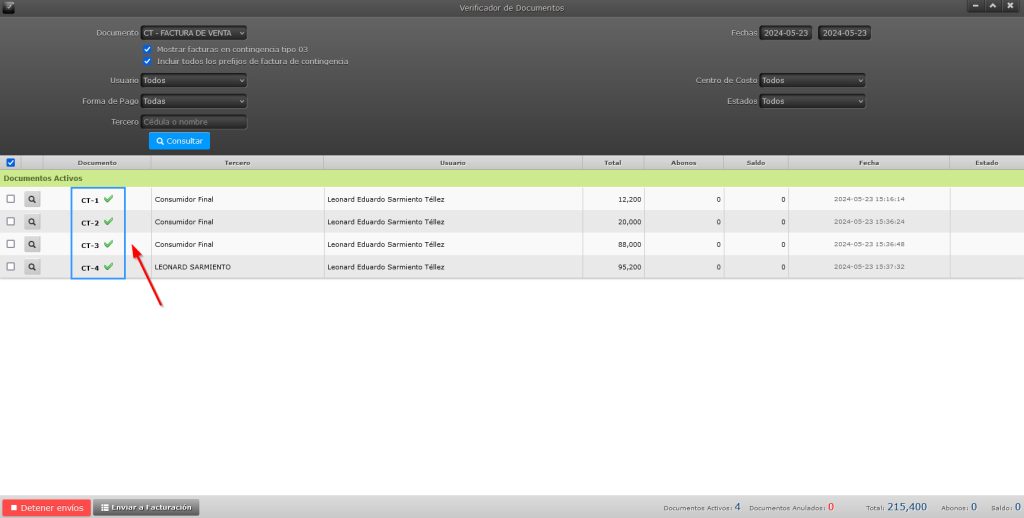1024x518 pixels.
Task: Open the Forma de Pago dropdown
Action: 193,101
